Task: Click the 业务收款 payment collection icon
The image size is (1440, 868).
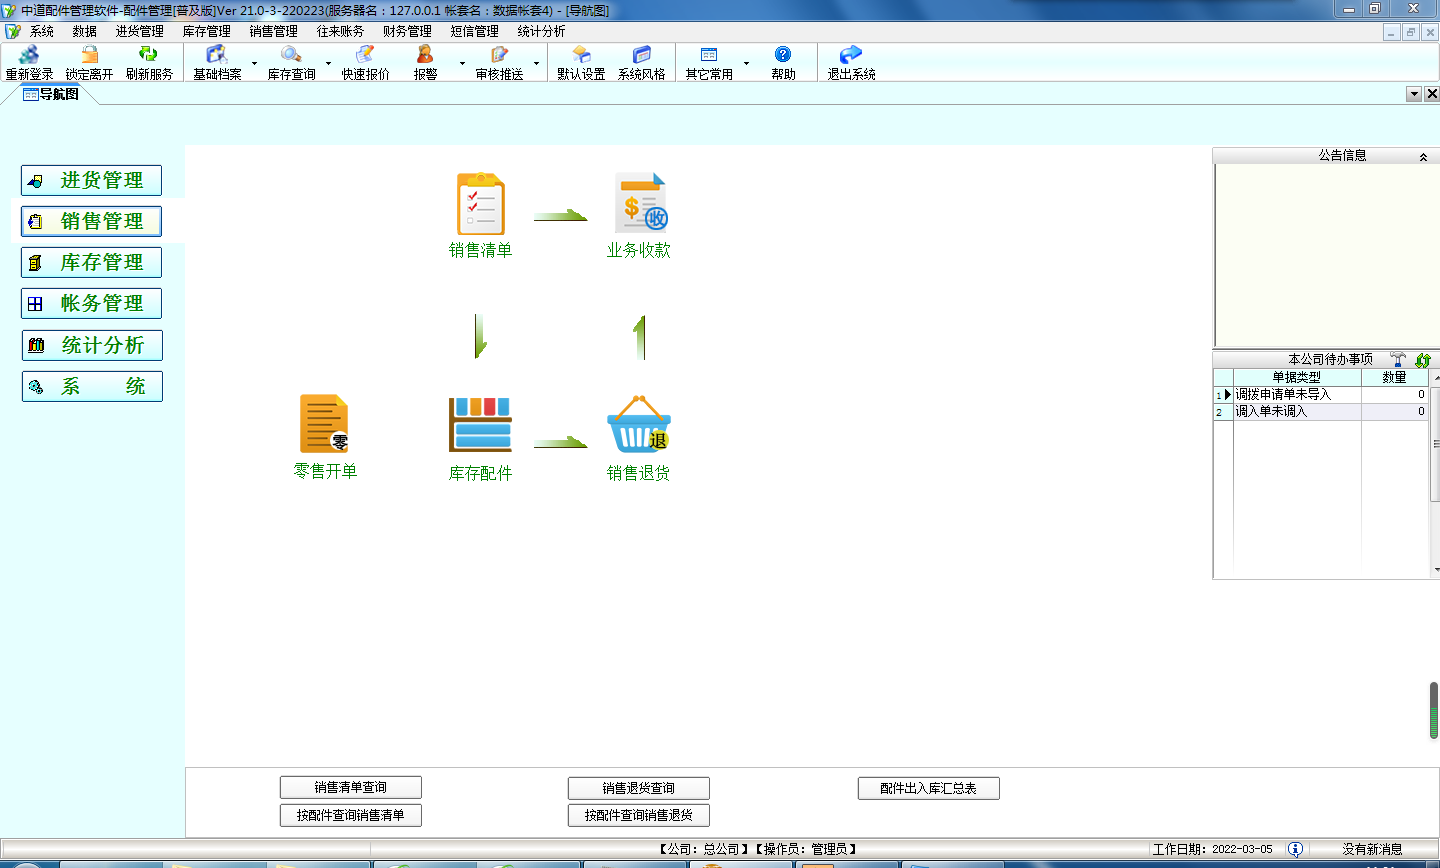Action: pos(640,204)
